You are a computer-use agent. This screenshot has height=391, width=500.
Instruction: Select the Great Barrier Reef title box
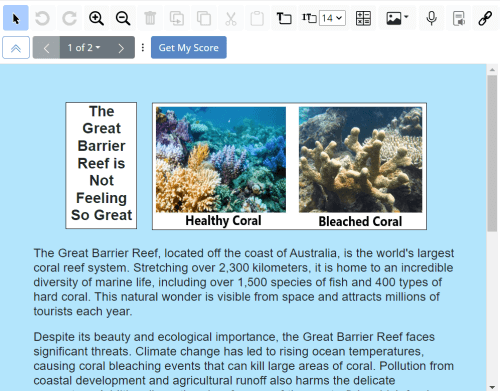101,166
